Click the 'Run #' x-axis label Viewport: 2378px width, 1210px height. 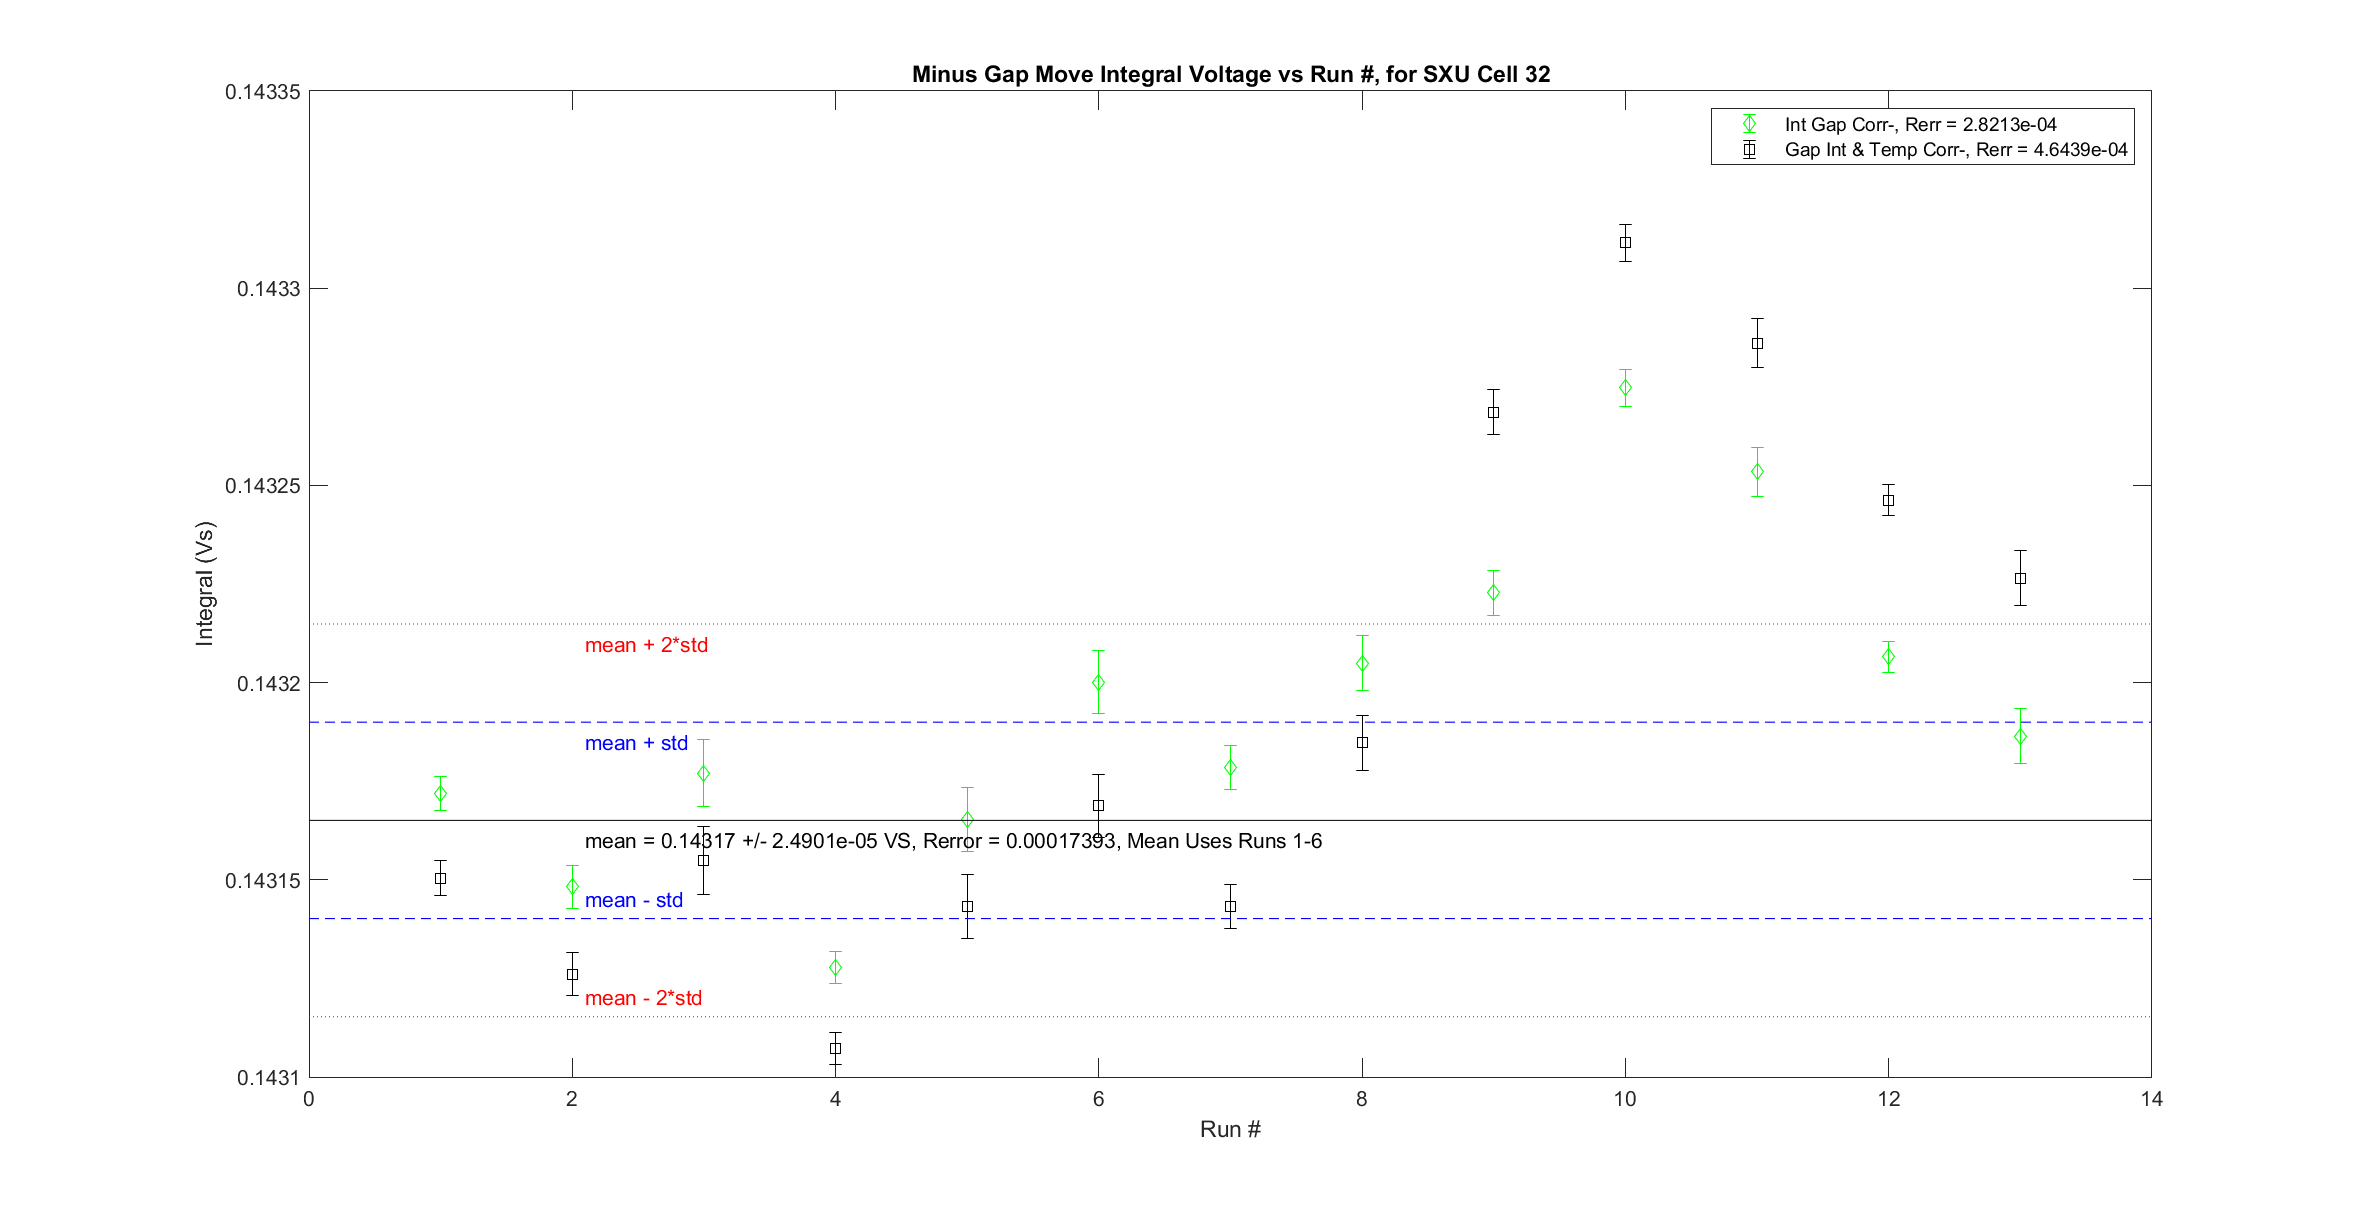point(1230,1129)
